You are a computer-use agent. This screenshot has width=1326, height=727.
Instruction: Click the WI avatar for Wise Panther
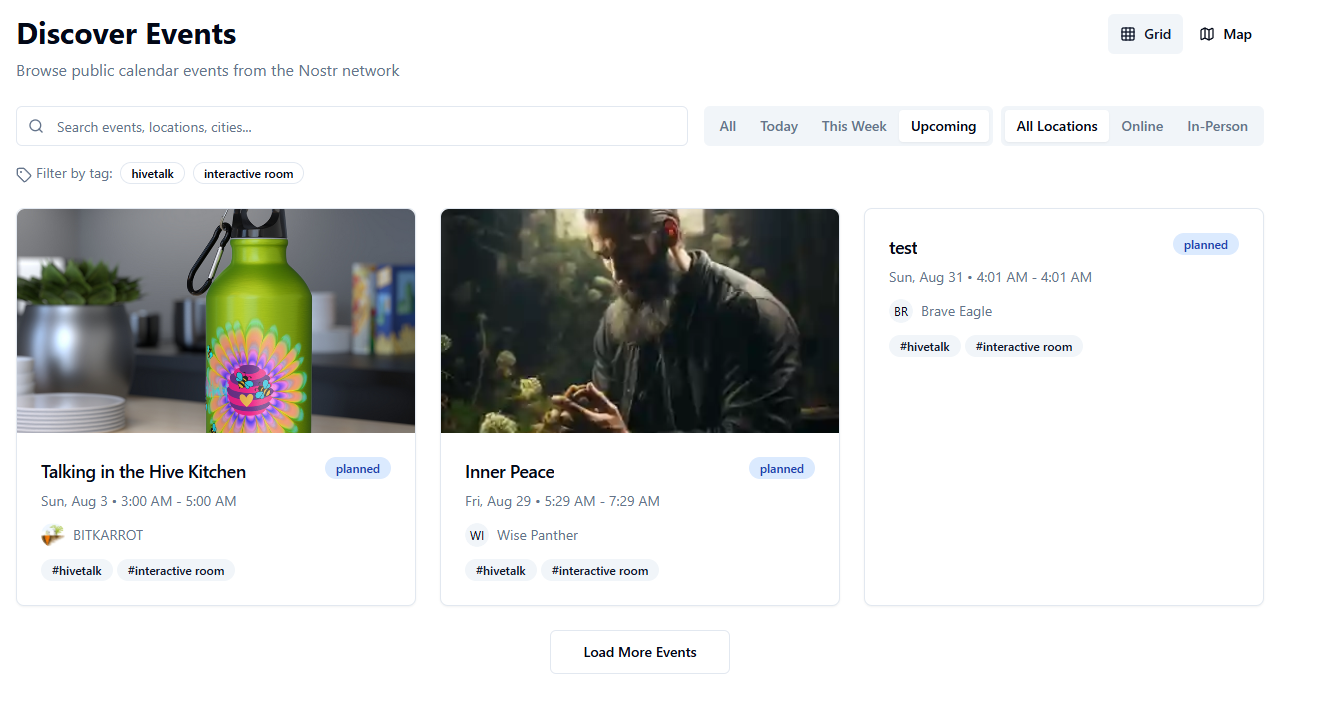point(477,535)
